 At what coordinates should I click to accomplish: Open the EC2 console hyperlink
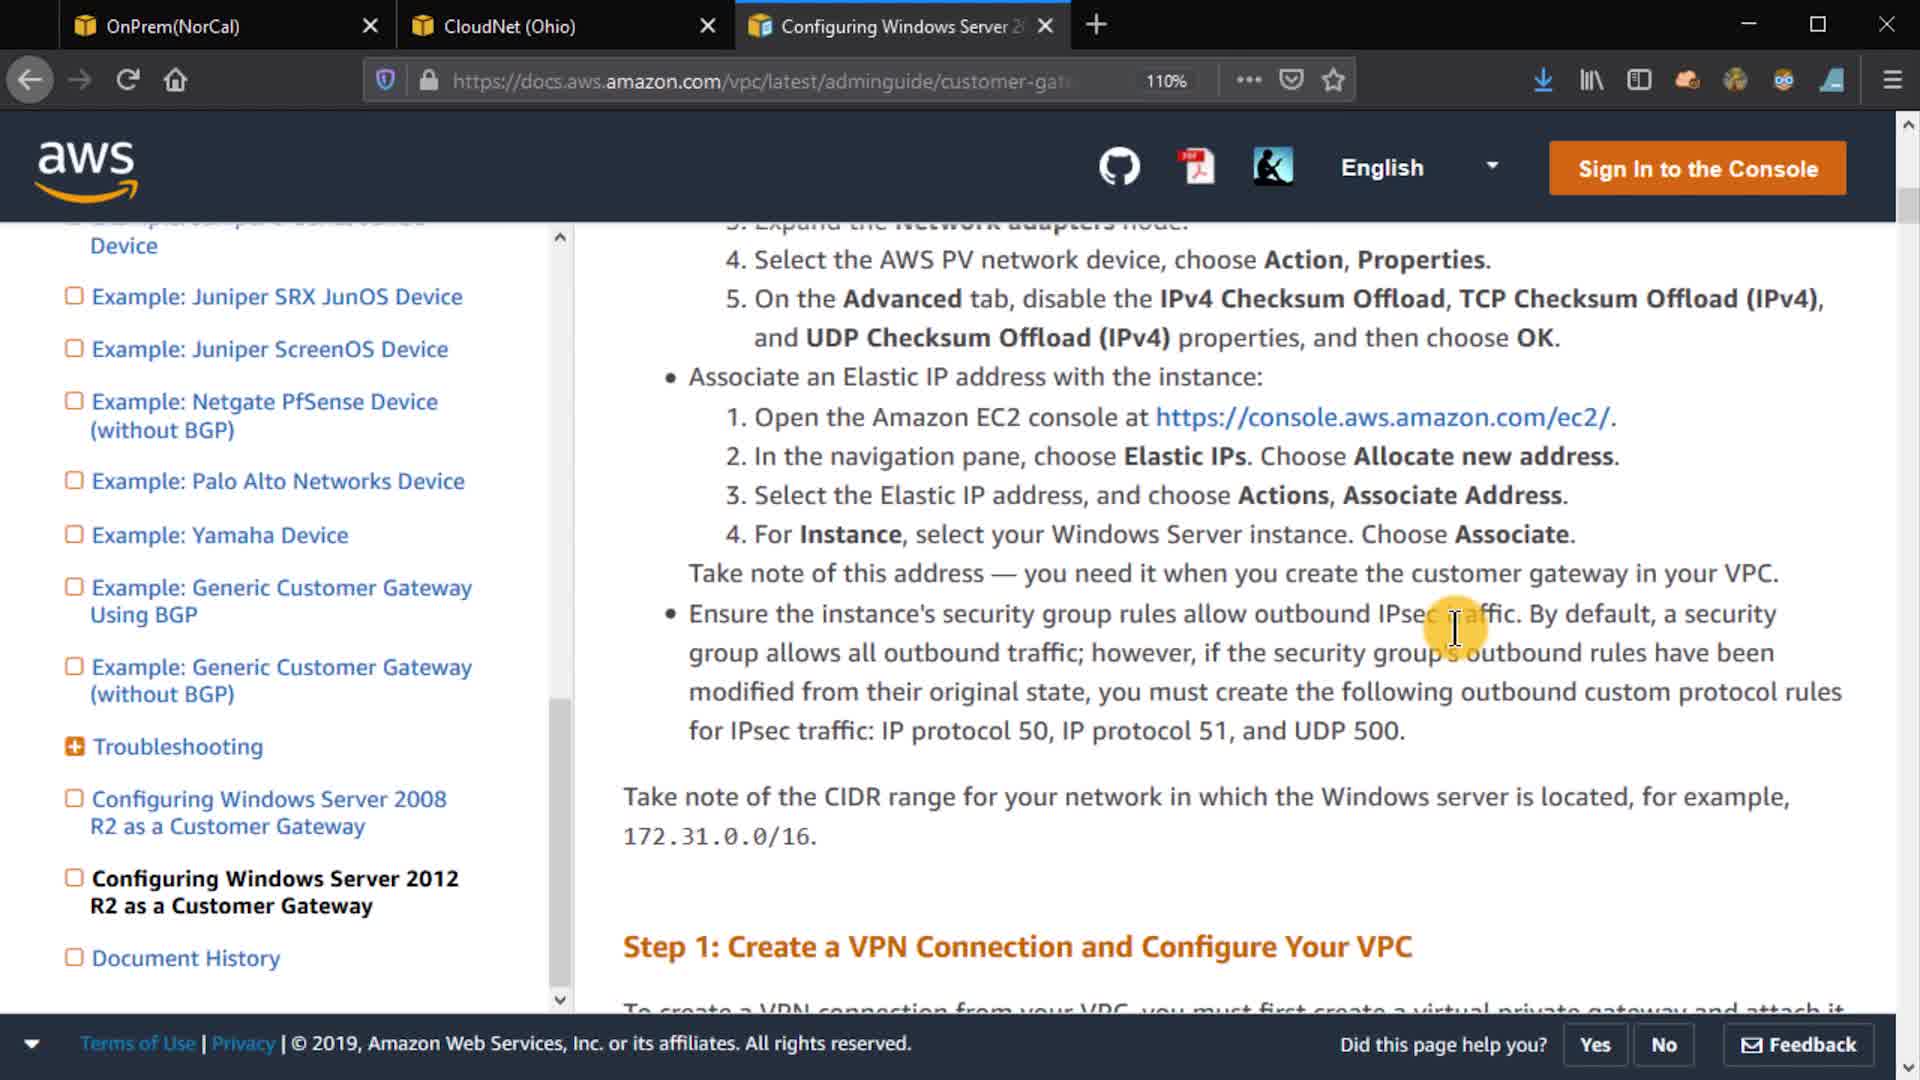click(x=1382, y=417)
